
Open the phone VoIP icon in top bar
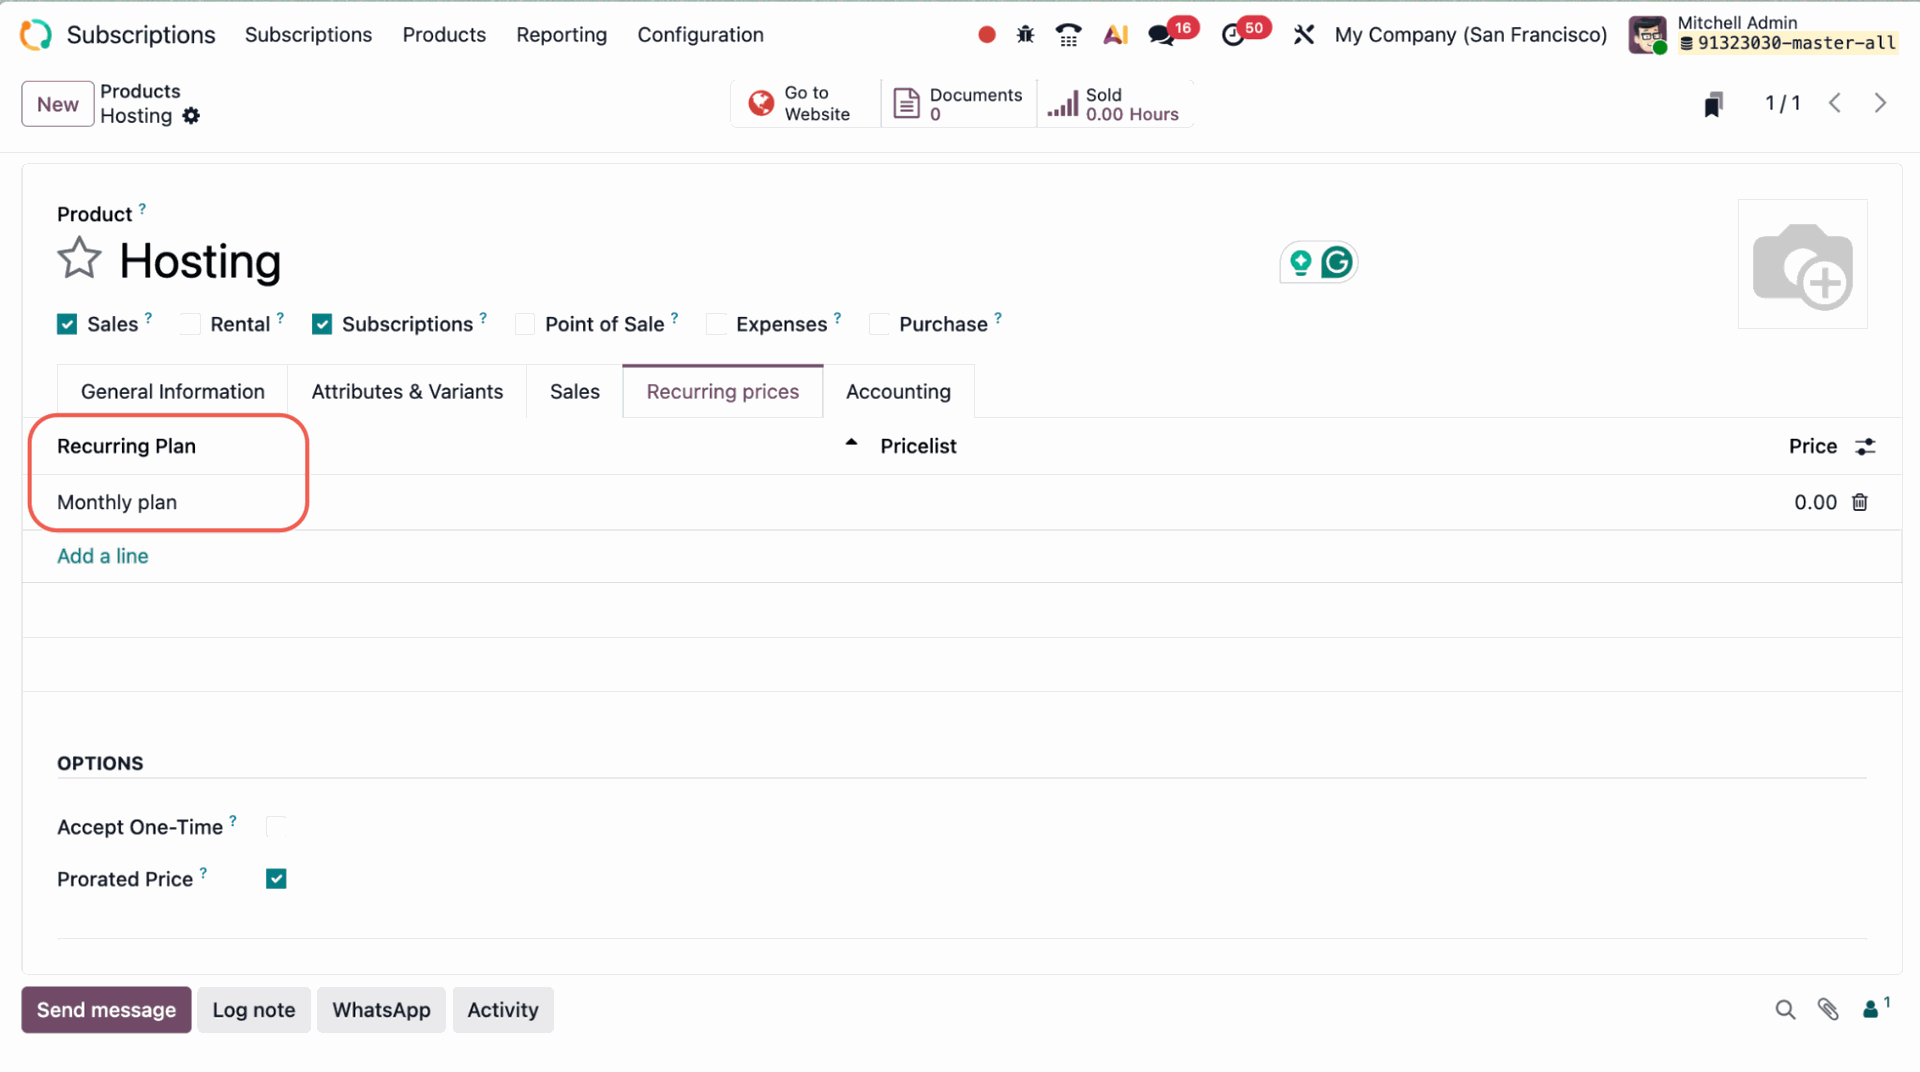1068,35
